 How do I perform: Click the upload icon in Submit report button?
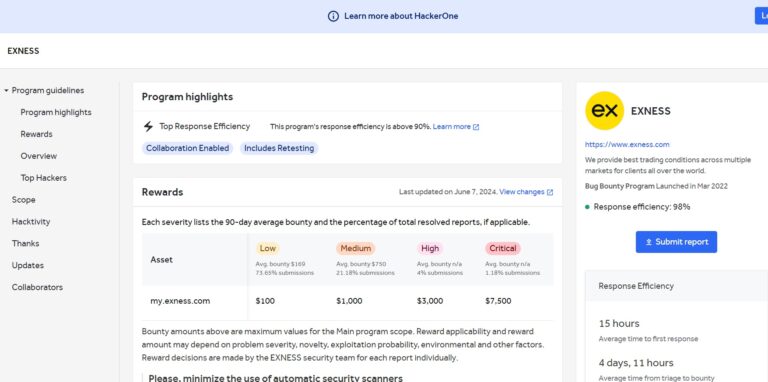click(648, 242)
